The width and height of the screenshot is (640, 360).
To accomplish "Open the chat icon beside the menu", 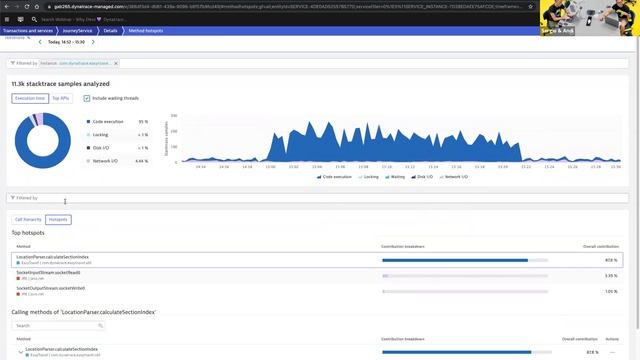I will click(20, 19).
